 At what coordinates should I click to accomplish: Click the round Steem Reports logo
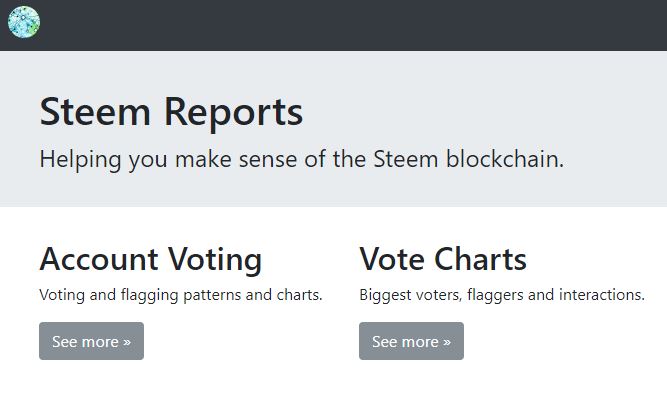click(x=23, y=22)
